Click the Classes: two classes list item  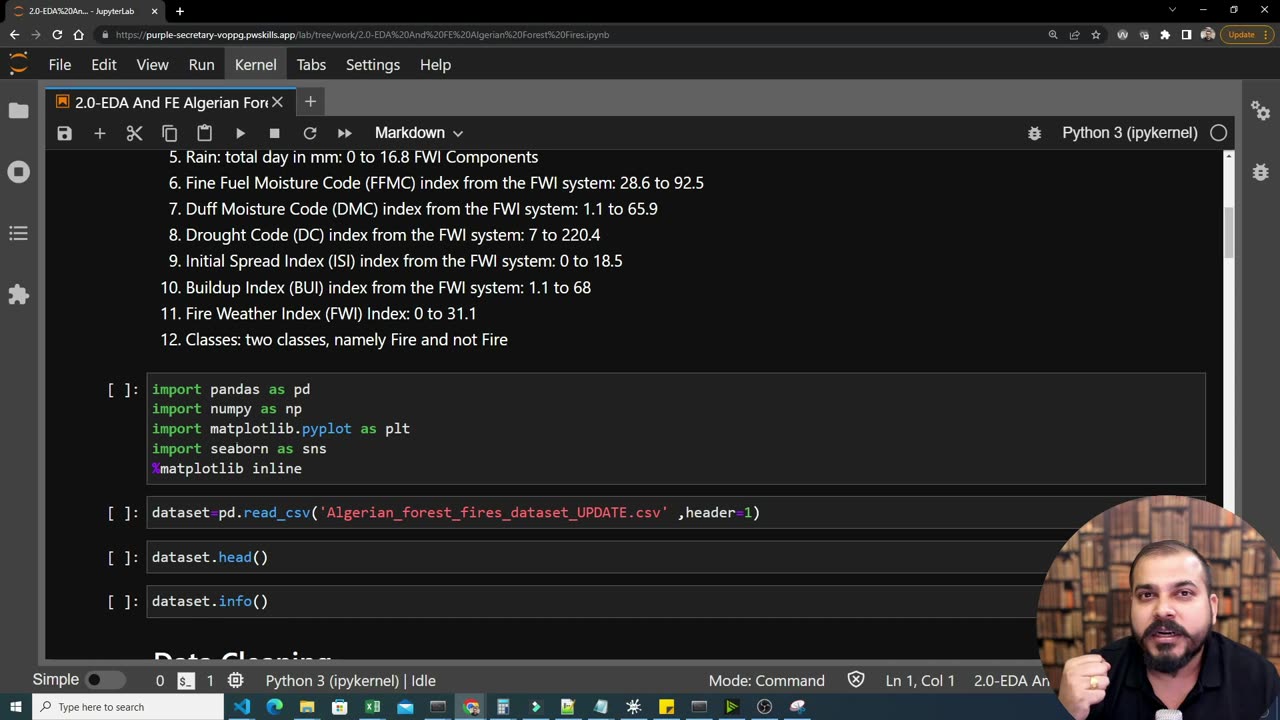[346, 340]
